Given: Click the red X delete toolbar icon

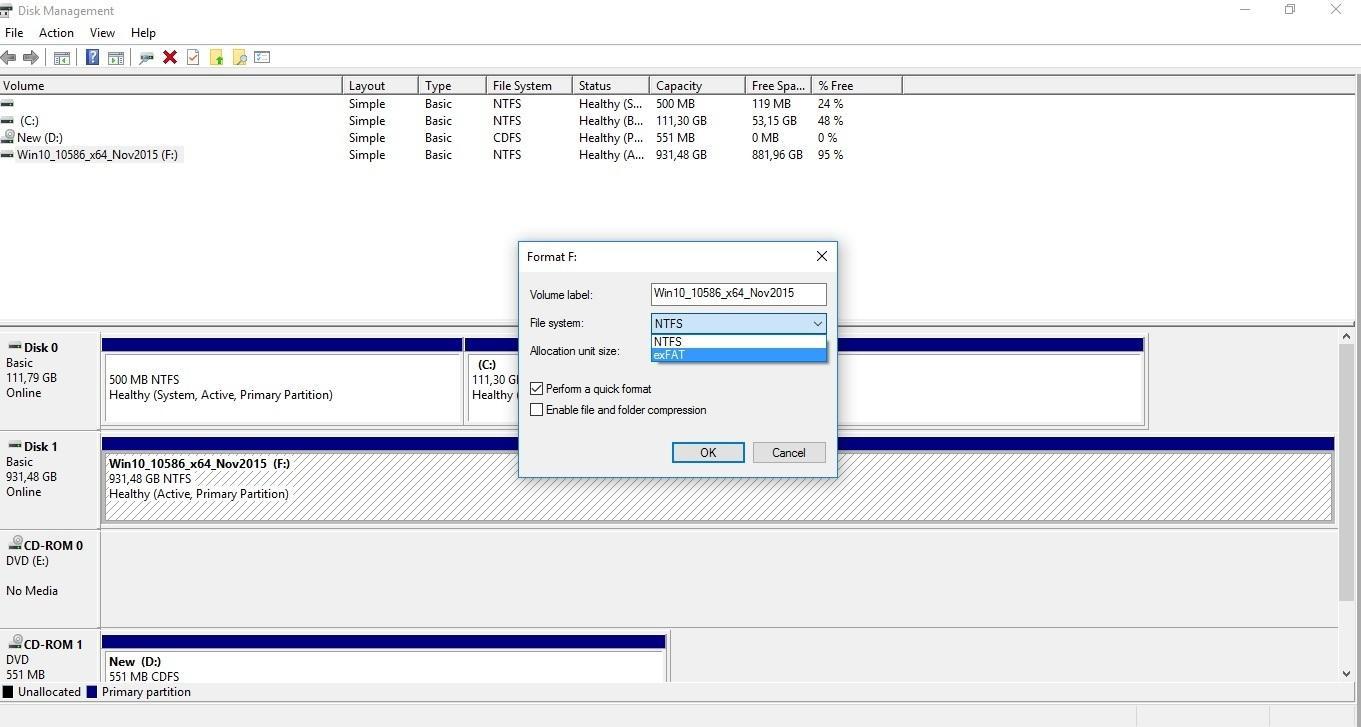Looking at the screenshot, I should click(x=170, y=58).
